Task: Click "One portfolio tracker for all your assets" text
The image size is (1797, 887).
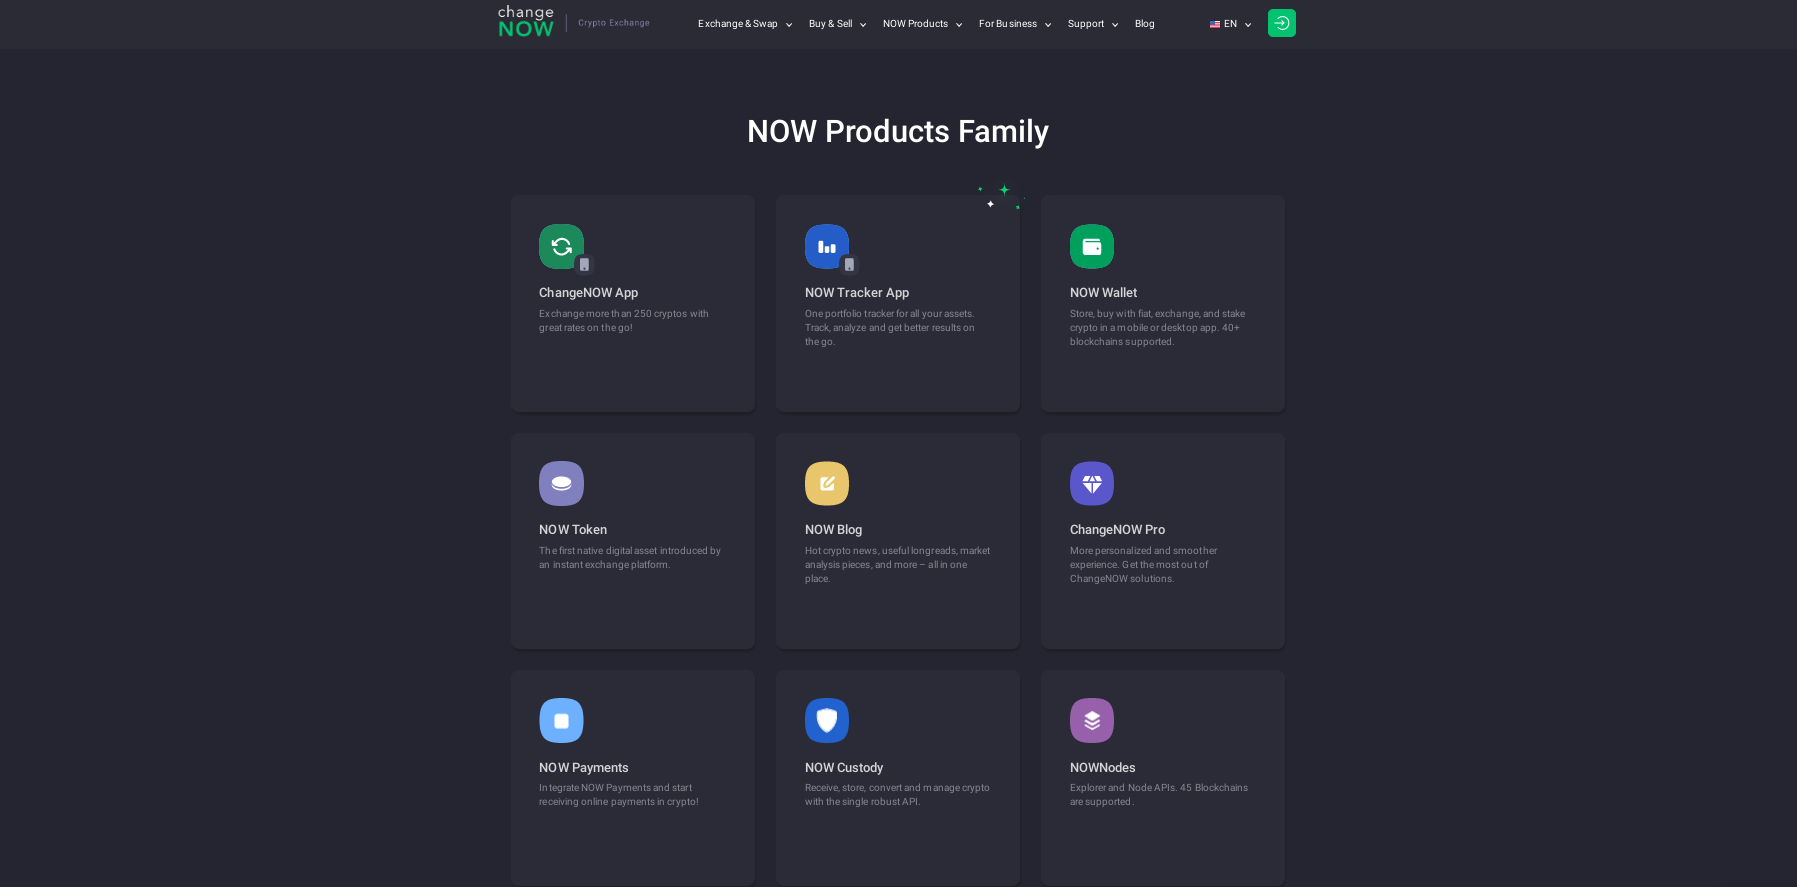Action: point(890,328)
